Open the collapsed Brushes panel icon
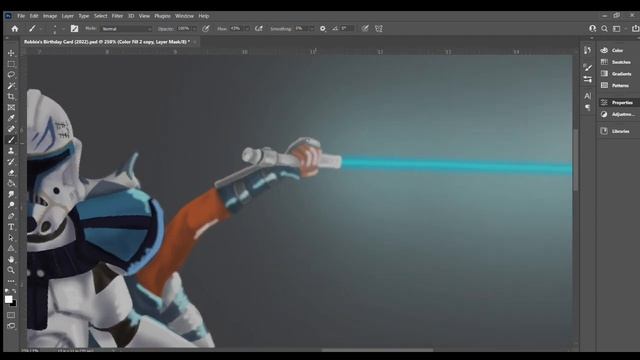The width and height of the screenshot is (640, 360). click(x=587, y=79)
